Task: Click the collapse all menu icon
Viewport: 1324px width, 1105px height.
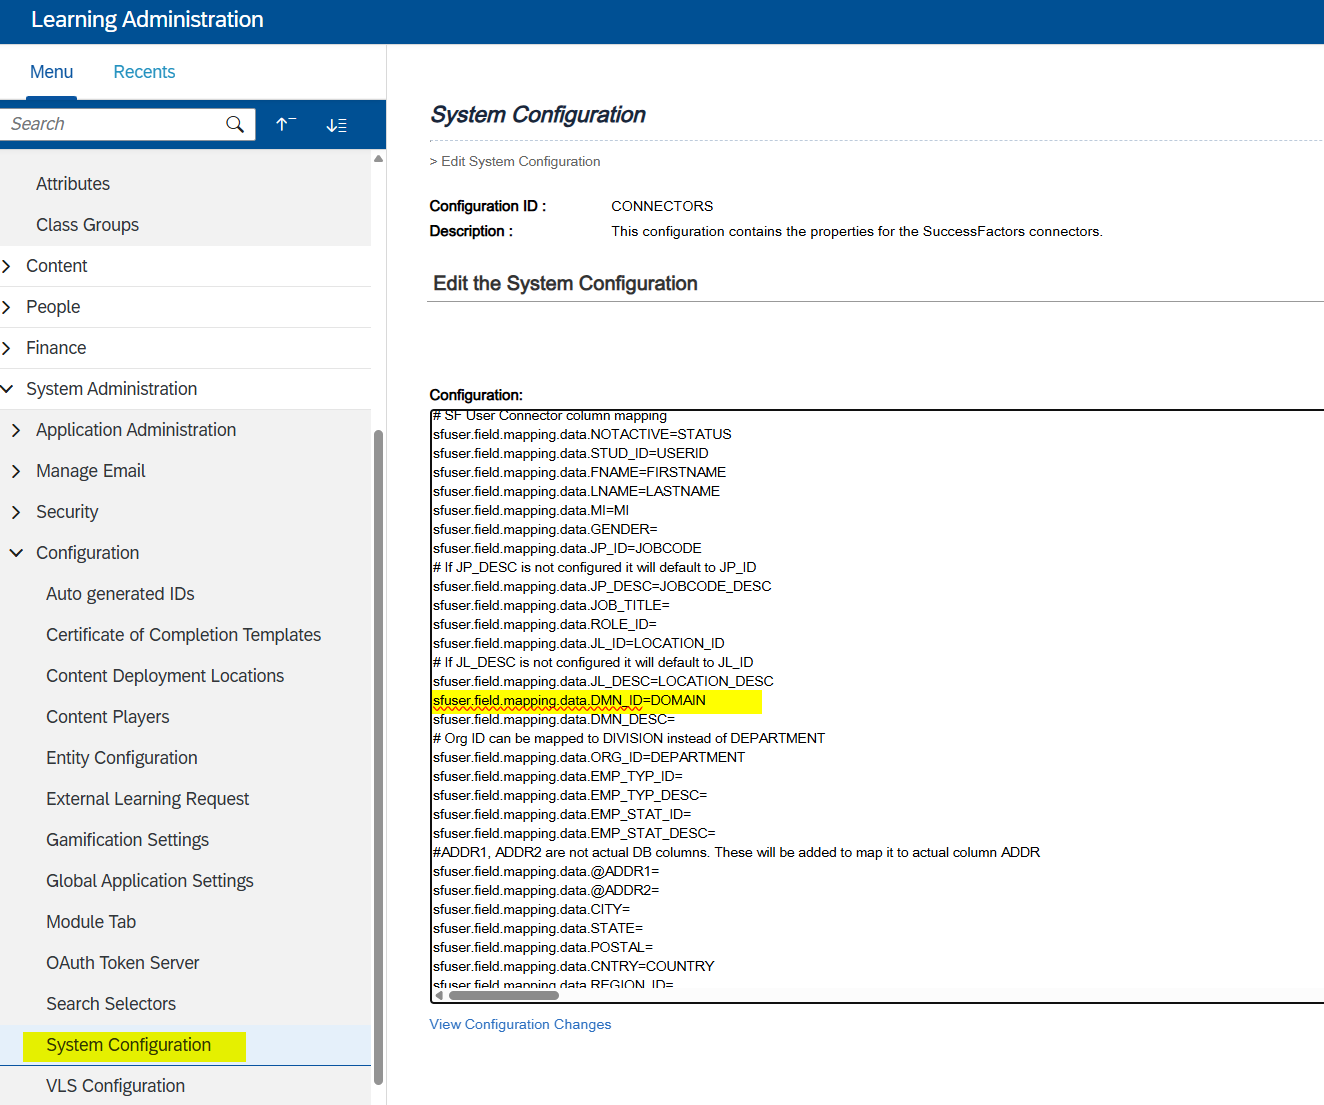Action: click(x=286, y=124)
